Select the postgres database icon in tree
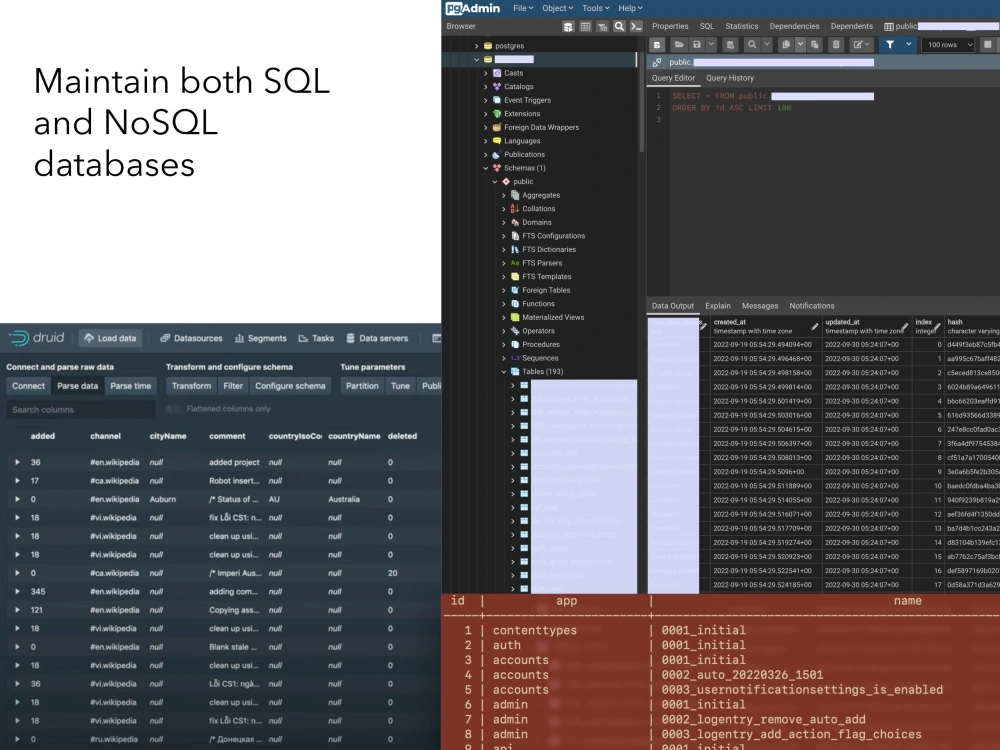 (x=488, y=46)
